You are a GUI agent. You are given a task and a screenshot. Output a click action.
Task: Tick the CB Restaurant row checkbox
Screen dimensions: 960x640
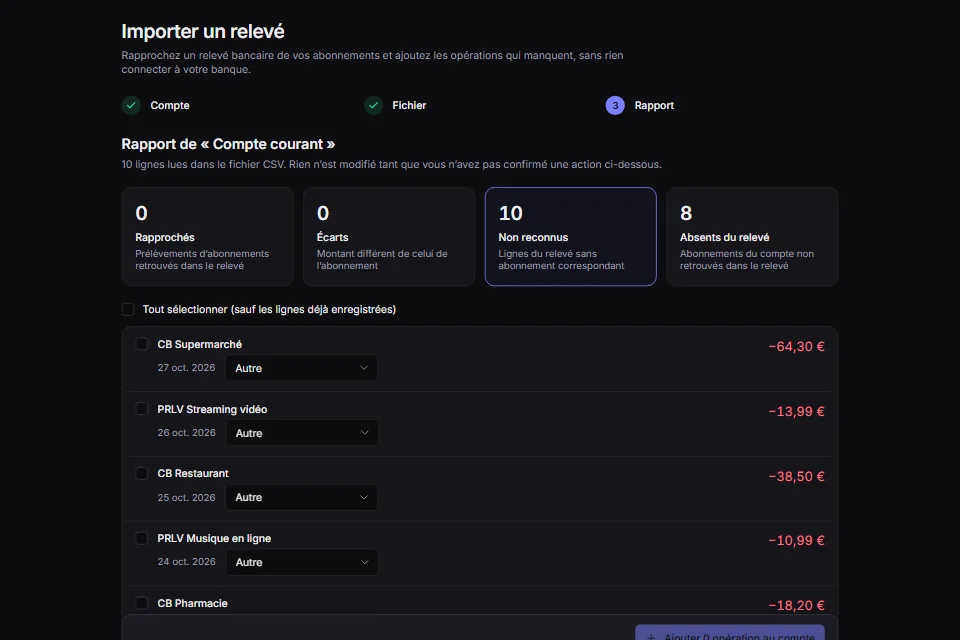tap(141, 473)
